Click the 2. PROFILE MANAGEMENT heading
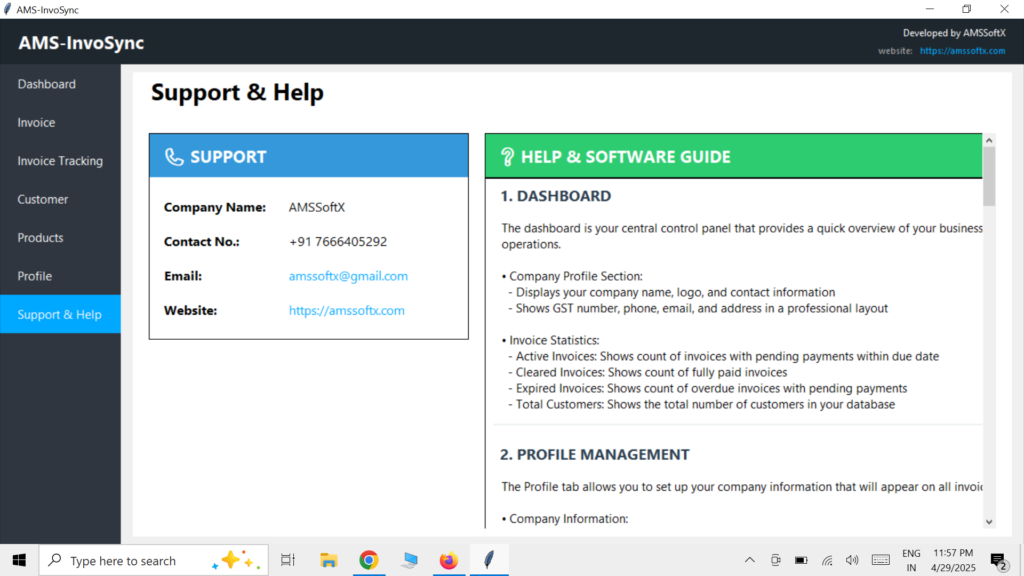 coord(594,455)
